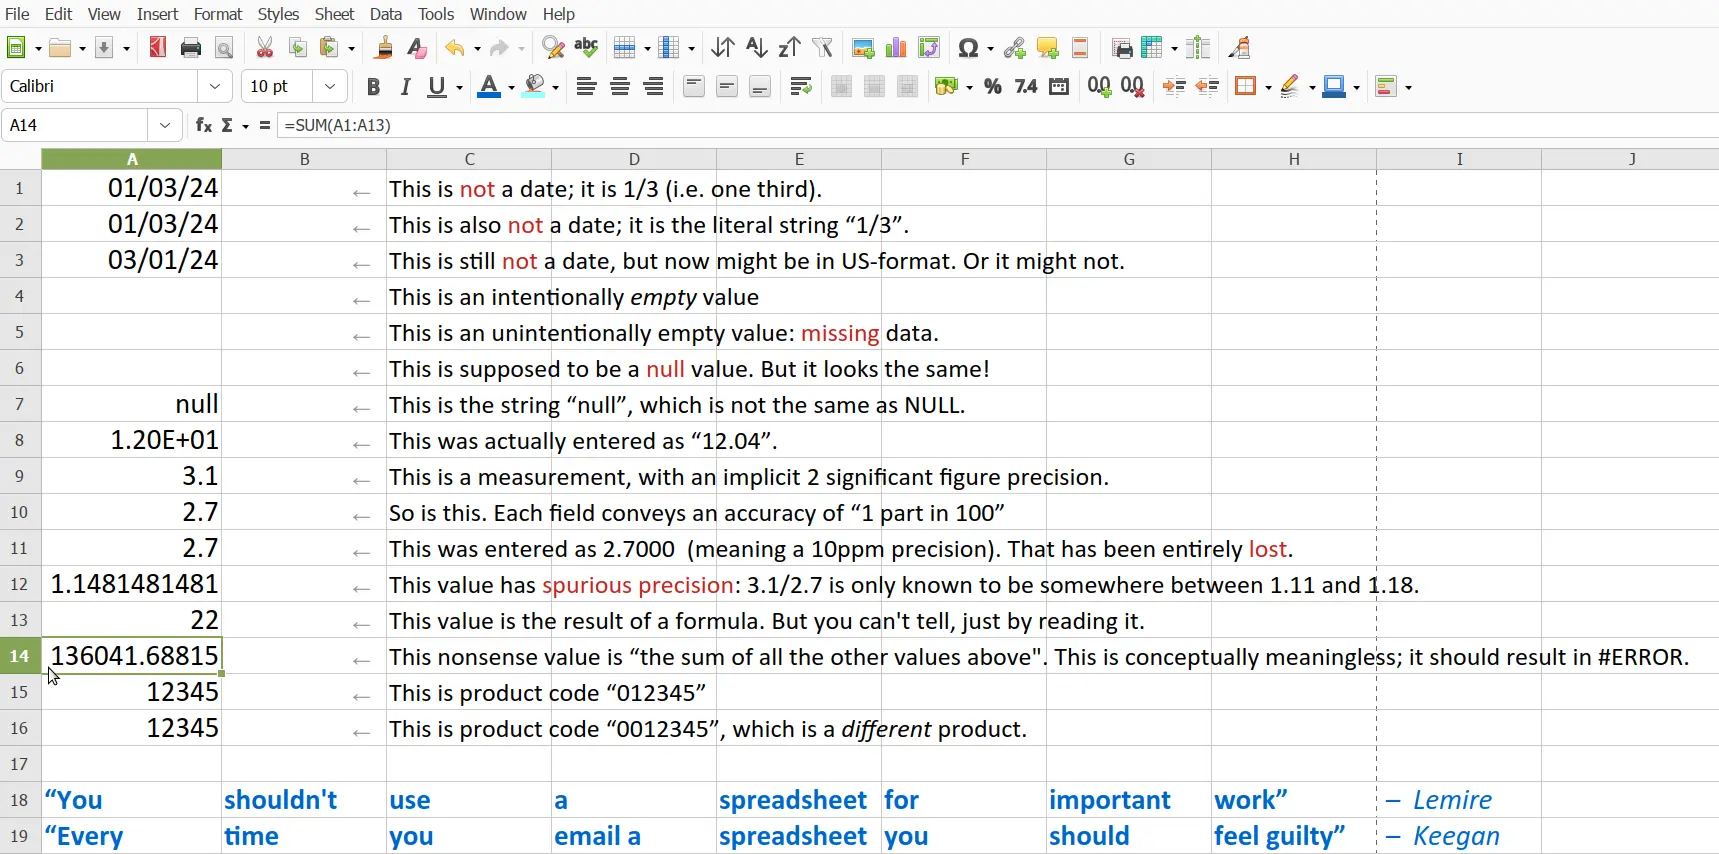Click the Sort dialog icon

point(723,47)
